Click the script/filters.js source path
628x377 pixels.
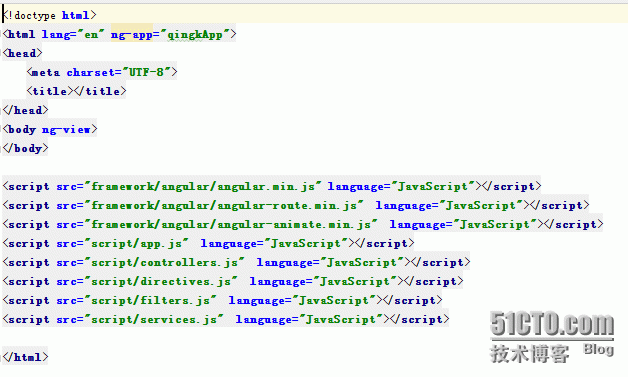point(151,300)
